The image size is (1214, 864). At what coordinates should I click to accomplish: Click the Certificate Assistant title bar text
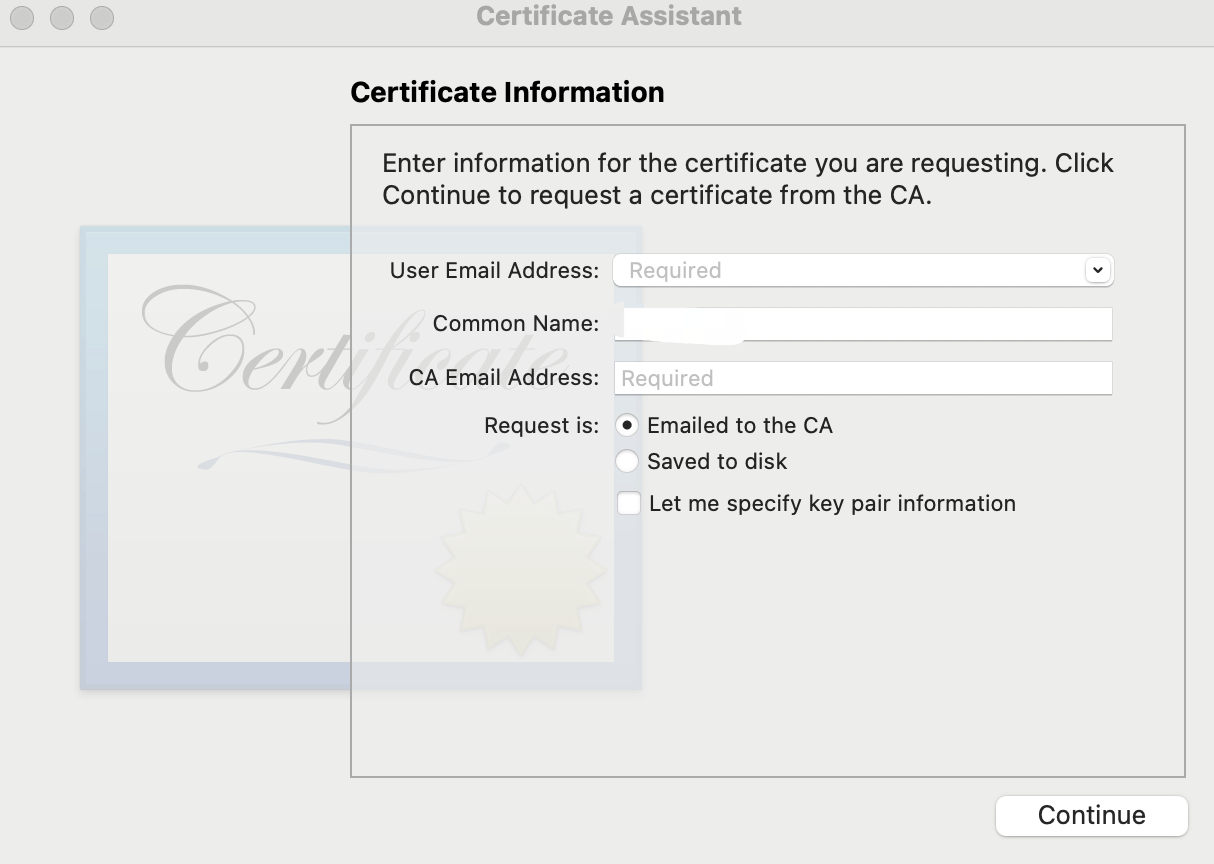pyautogui.click(x=609, y=16)
